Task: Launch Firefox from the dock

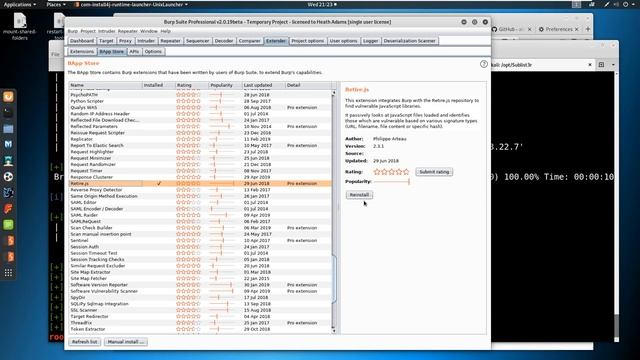Action: tap(9, 97)
